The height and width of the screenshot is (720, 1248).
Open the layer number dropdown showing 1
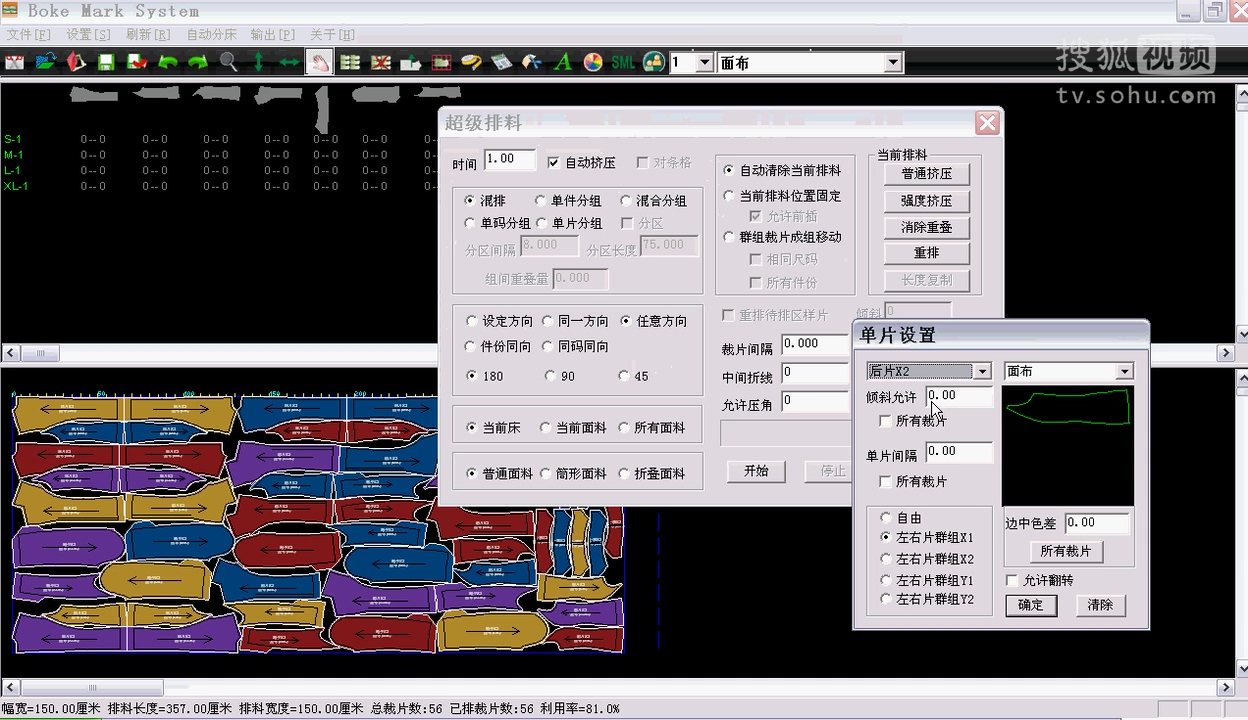point(706,62)
